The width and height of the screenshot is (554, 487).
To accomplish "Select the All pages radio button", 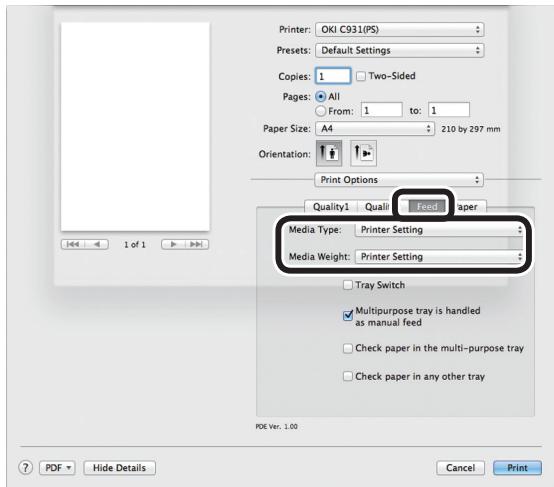I will coord(320,96).
